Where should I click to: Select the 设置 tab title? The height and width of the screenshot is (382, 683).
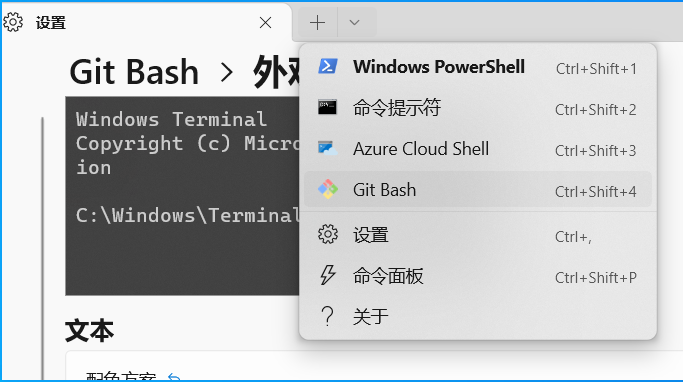point(51,23)
